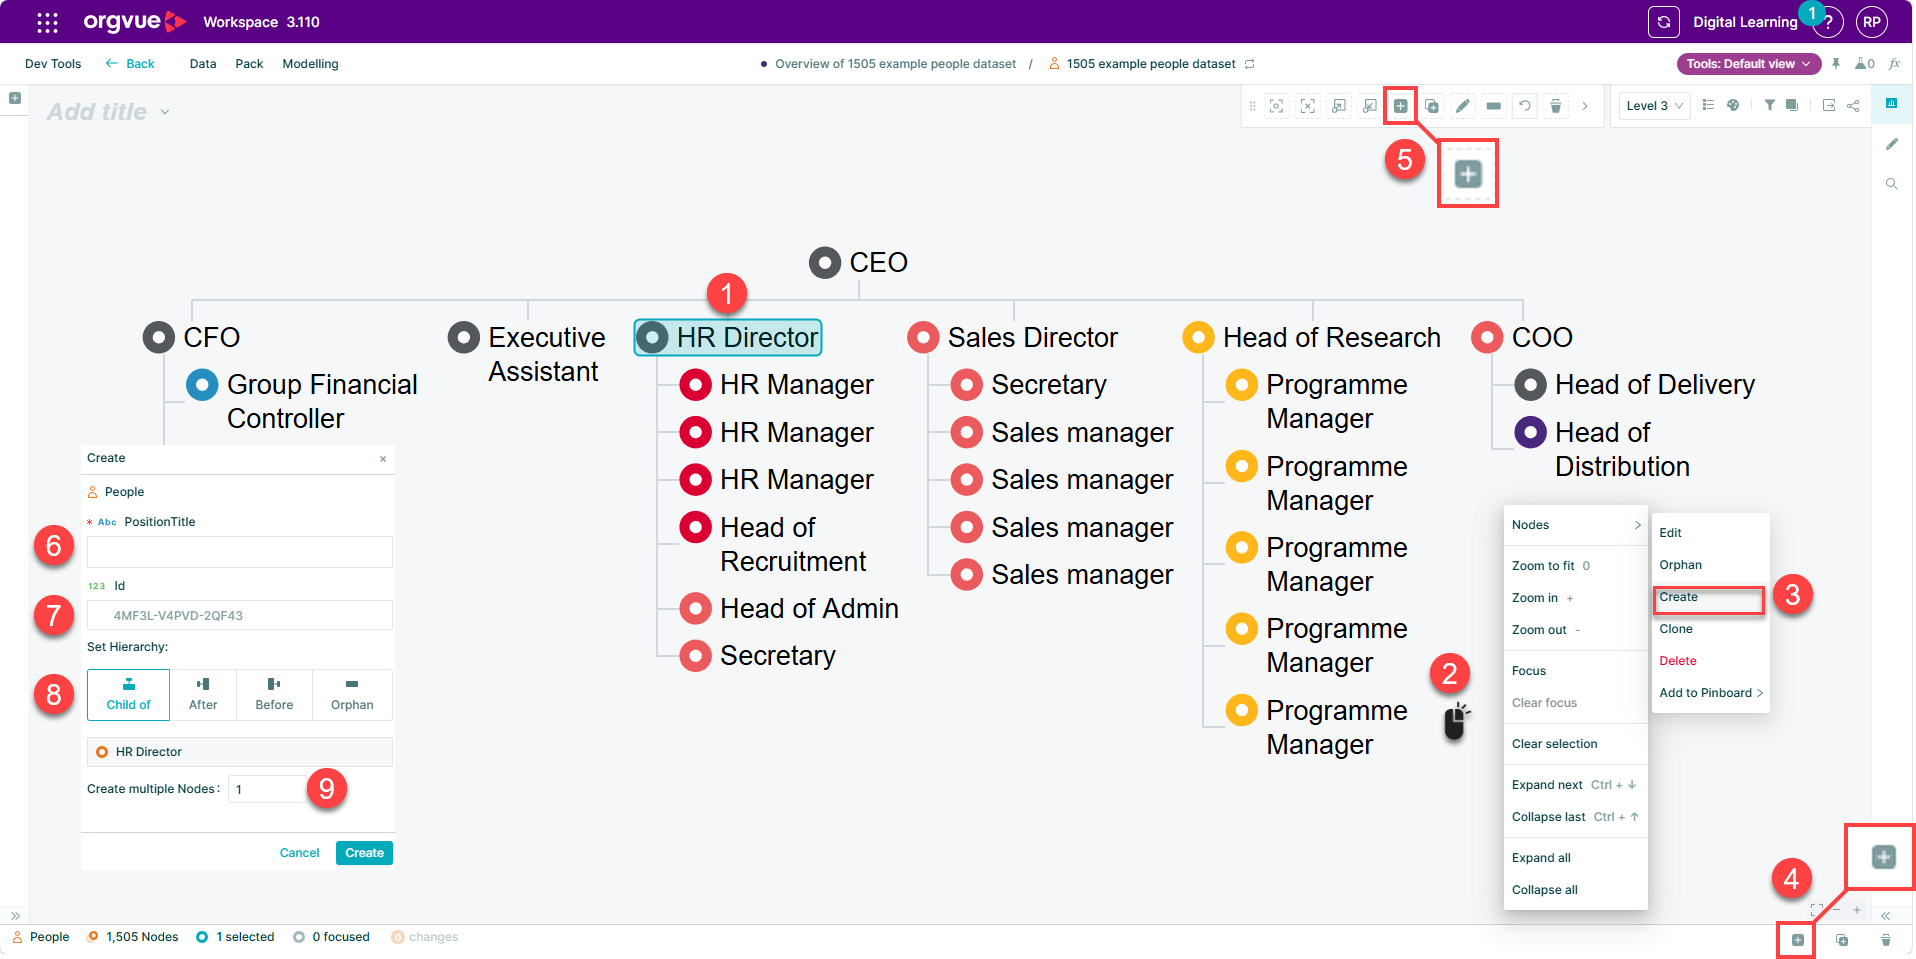This screenshot has height=959, width=1916.
Task: Select the Orphan hierarchy option
Action: tap(352, 694)
